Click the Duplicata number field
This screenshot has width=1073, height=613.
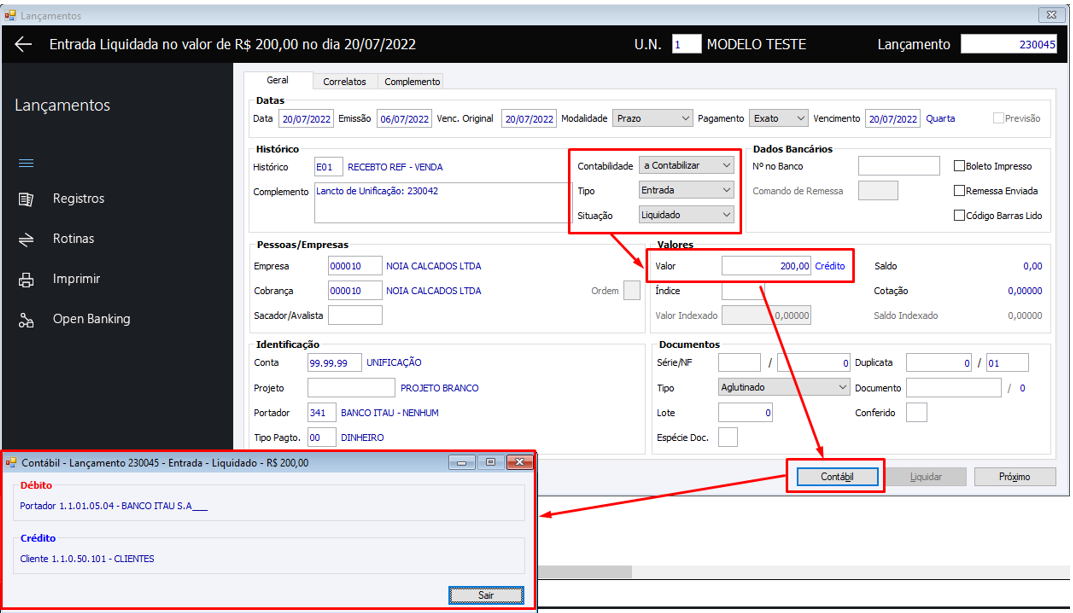939,363
